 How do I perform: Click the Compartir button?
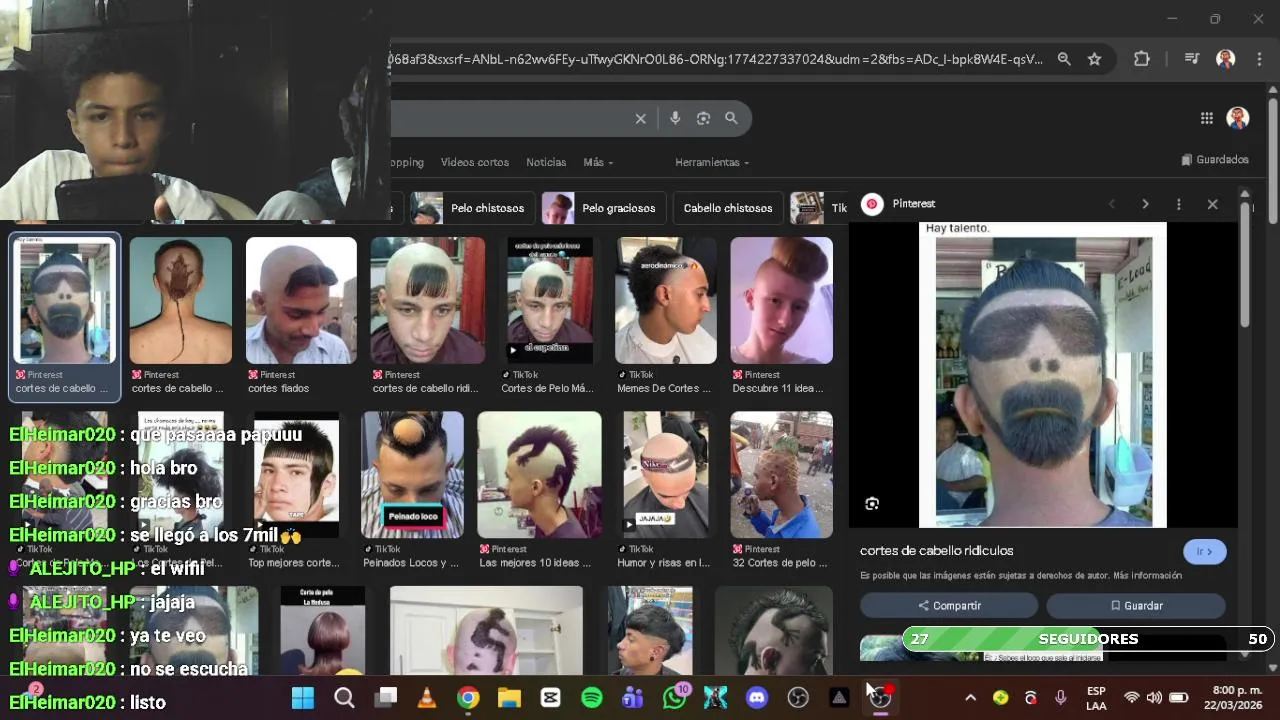pos(949,606)
